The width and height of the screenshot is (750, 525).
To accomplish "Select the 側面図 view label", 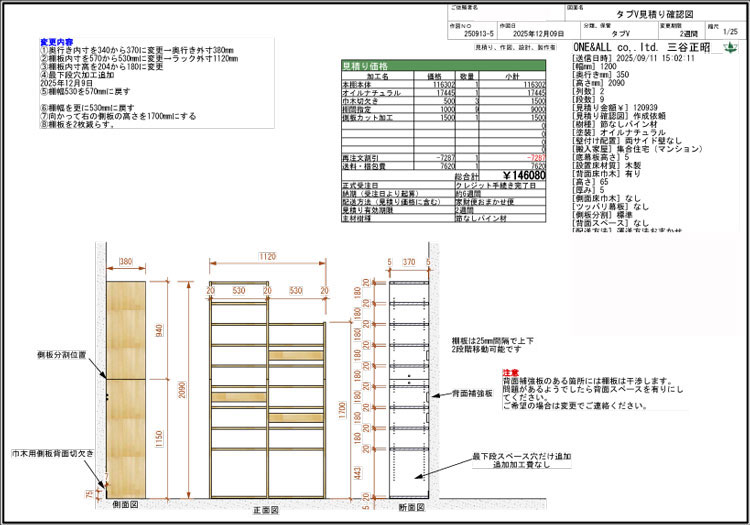I will [x=125, y=509].
